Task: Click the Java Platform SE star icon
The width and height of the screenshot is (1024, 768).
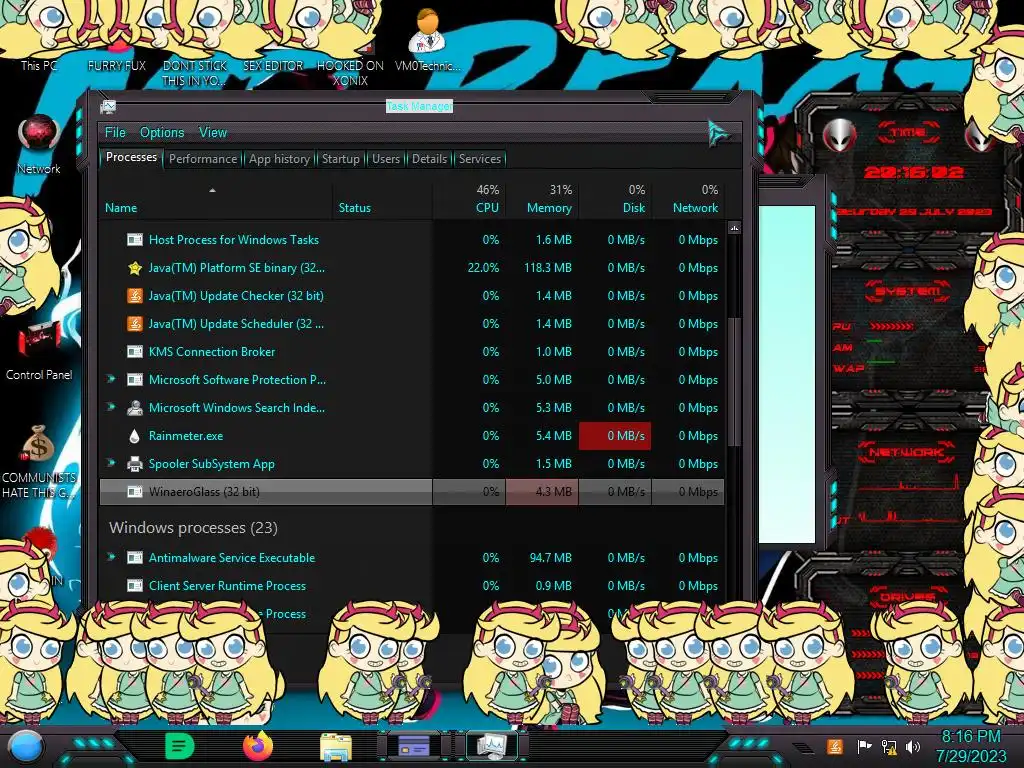Action: [135, 268]
